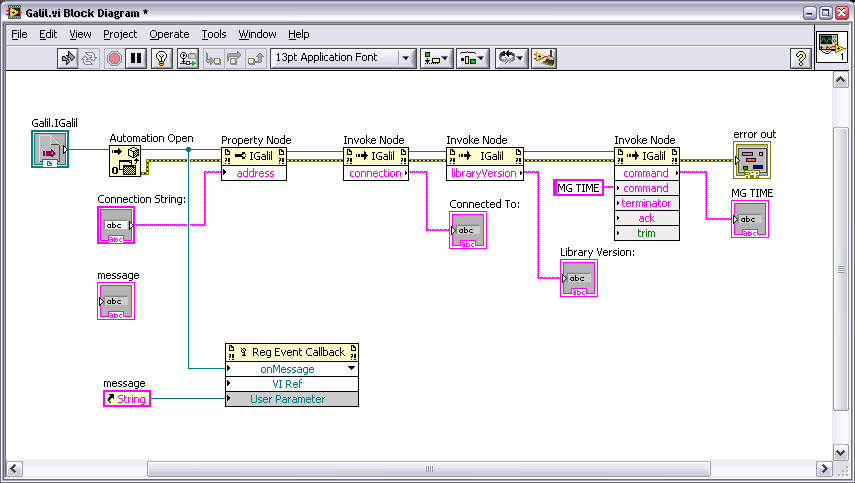The height and width of the screenshot is (483, 855).
Task: Open the Window menu
Action: tap(257, 34)
